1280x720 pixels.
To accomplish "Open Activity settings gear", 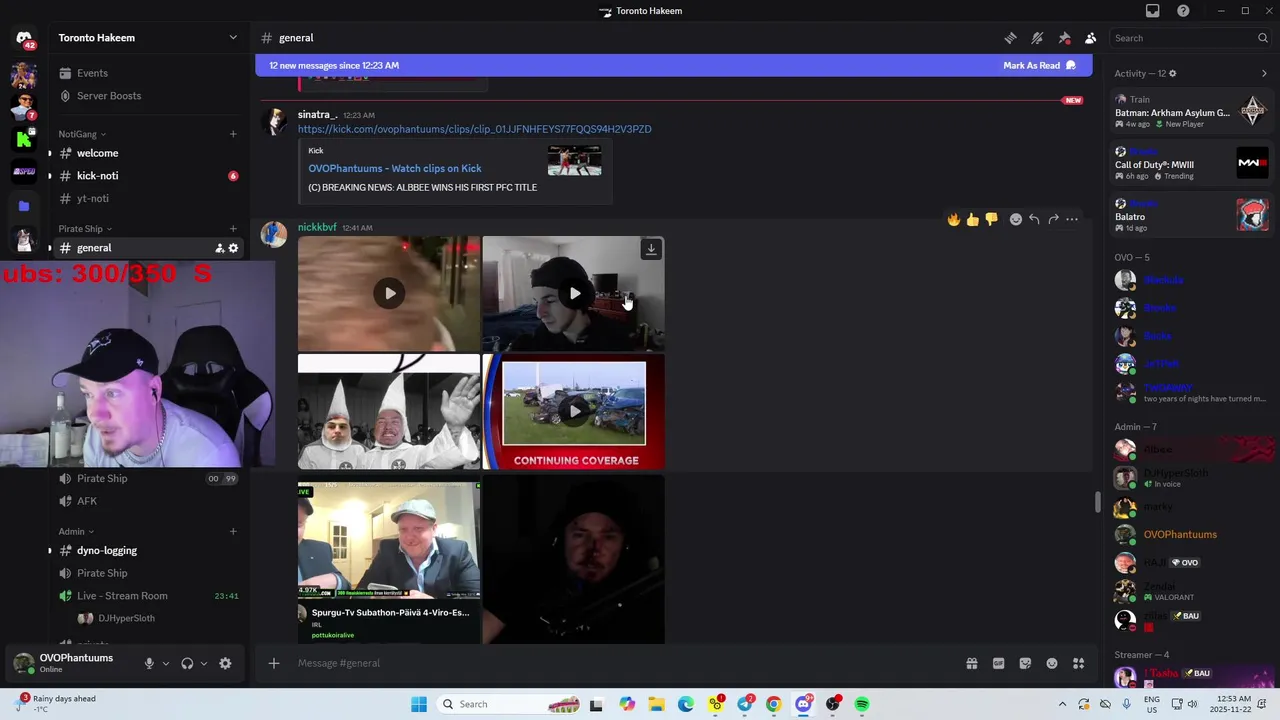I will tap(1173, 73).
